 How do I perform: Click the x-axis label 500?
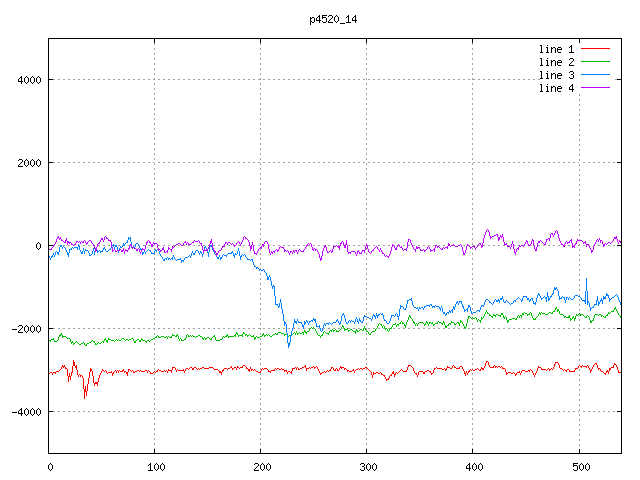(x=581, y=467)
